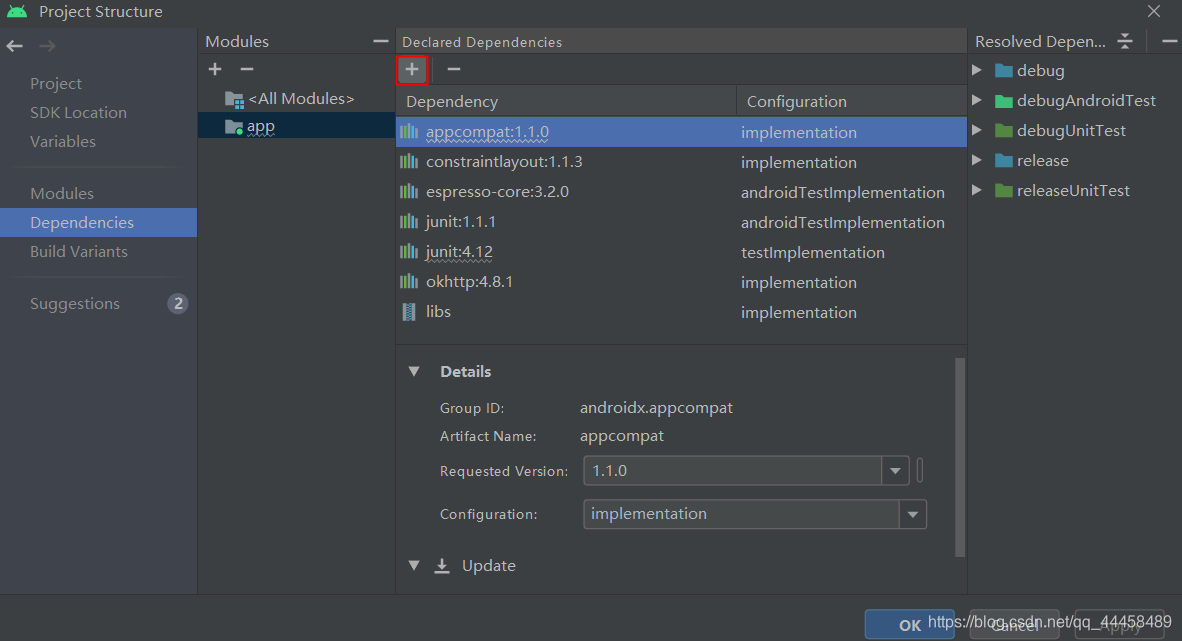Open the Build Variants section
The height and width of the screenshot is (641, 1182).
coord(78,252)
